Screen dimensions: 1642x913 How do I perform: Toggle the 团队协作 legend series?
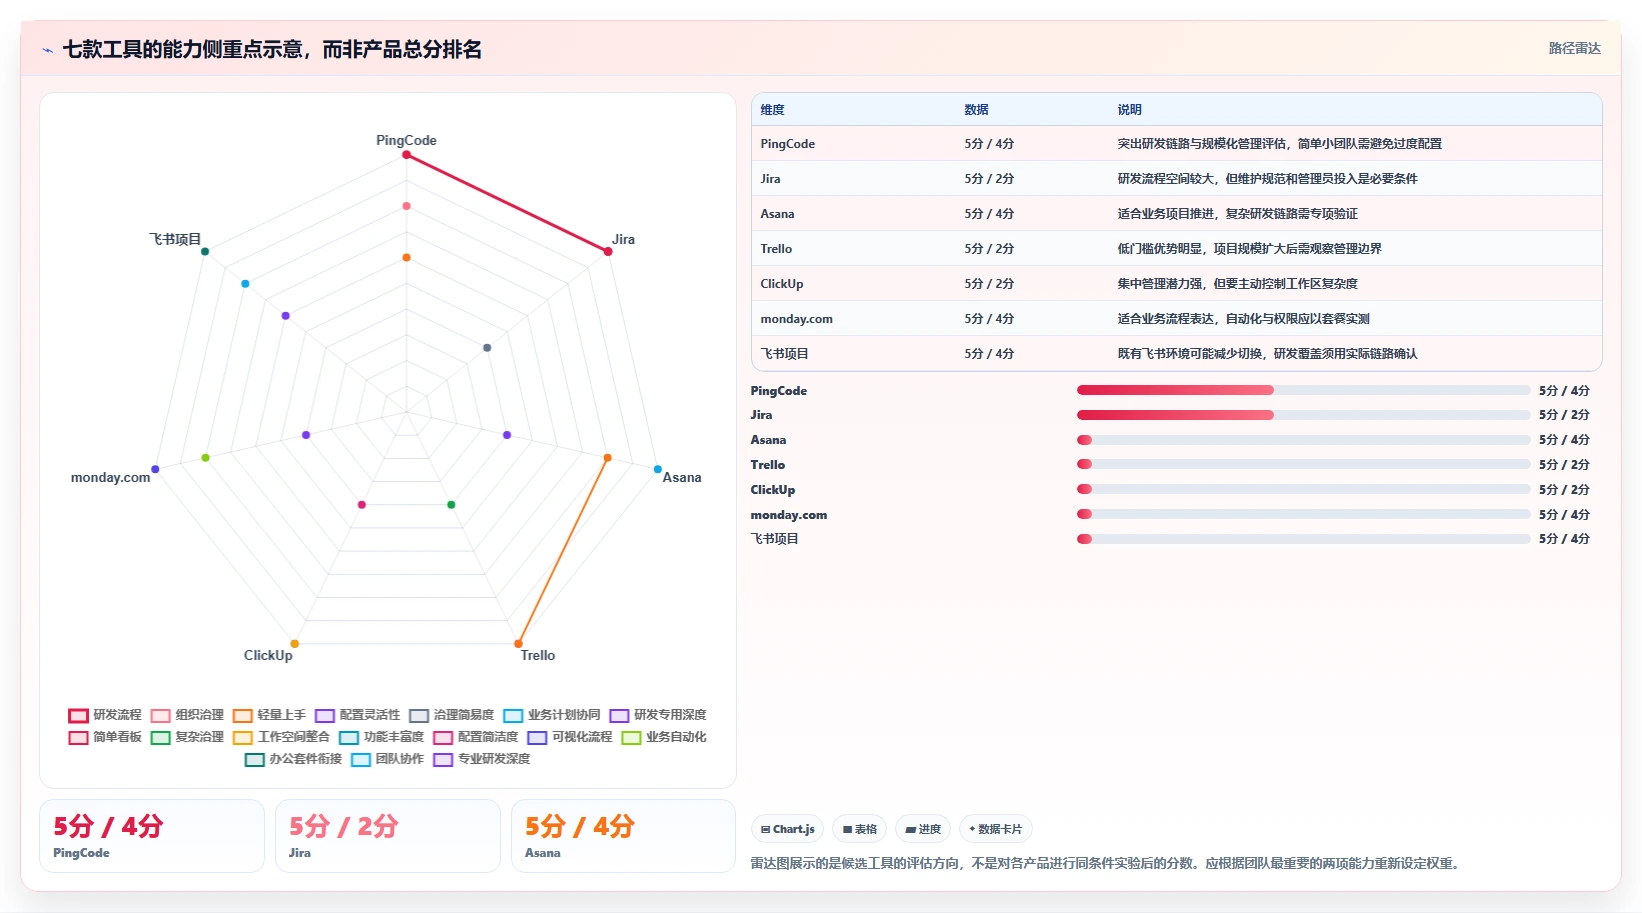point(387,759)
